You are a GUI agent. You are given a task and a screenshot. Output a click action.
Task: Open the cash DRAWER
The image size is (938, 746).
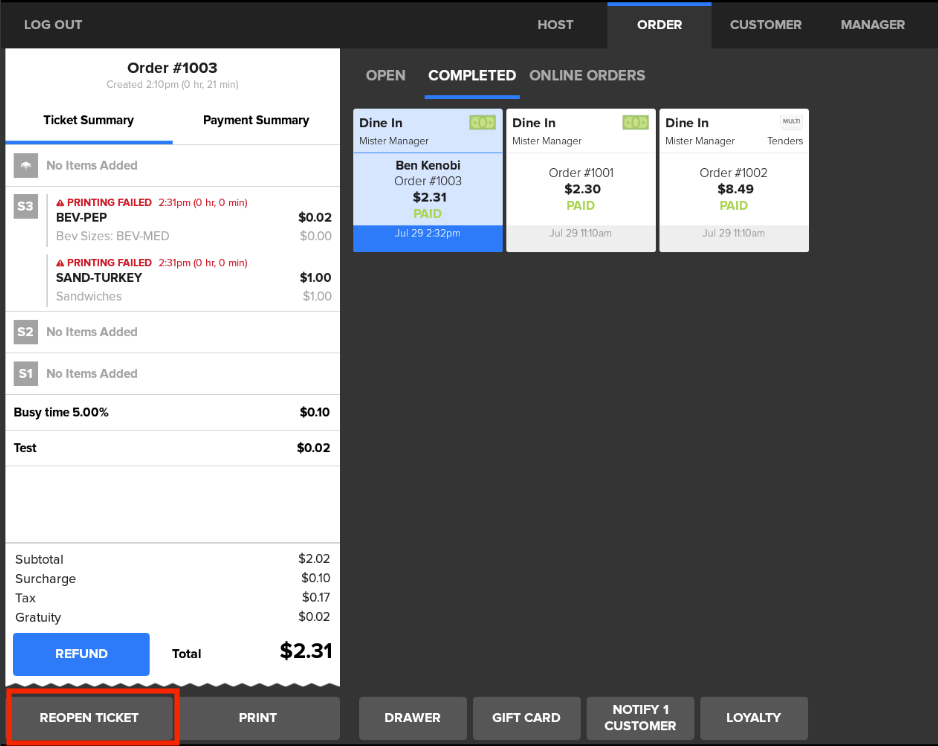coord(412,717)
